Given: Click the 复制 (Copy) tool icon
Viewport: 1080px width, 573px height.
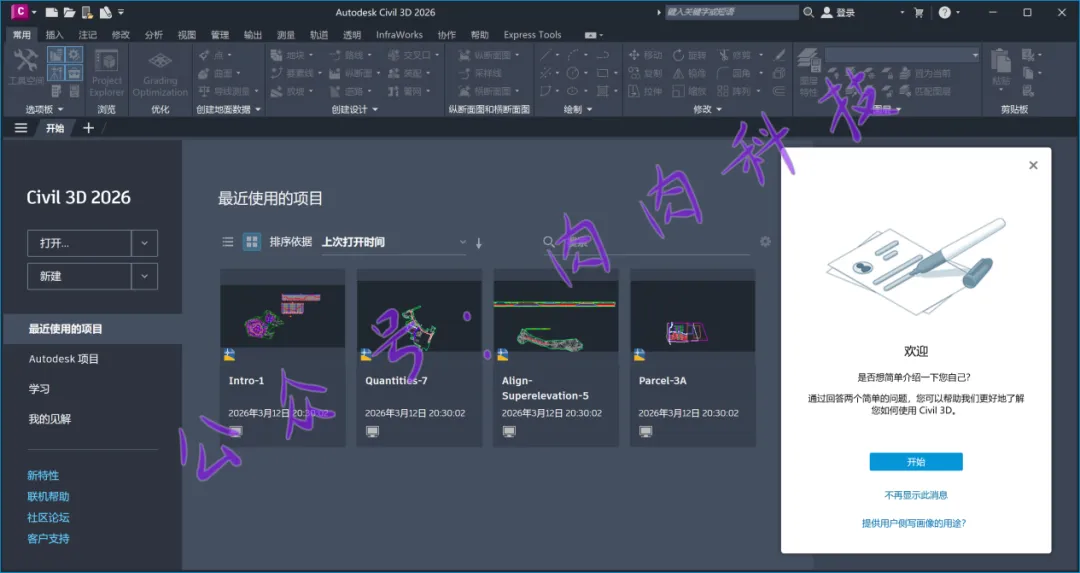Looking at the screenshot, I should tap(634, 73).
